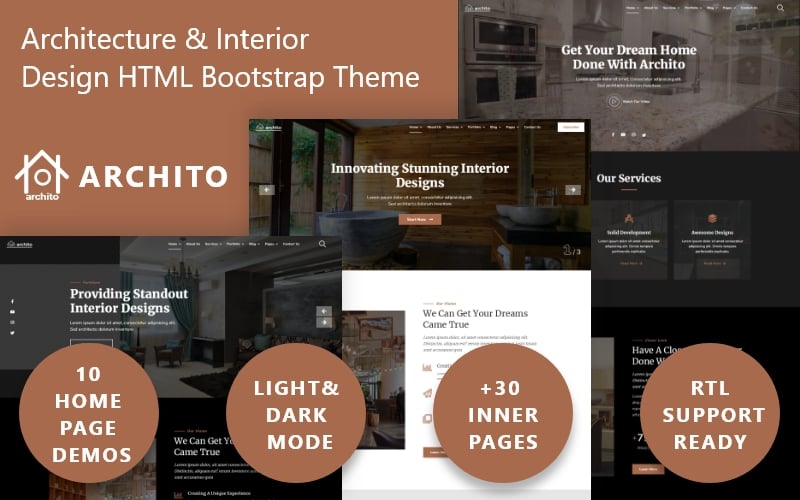Open About Us in 'Innovating Stunning' navigation
800x500 pixels.
[x=434, y=127]
